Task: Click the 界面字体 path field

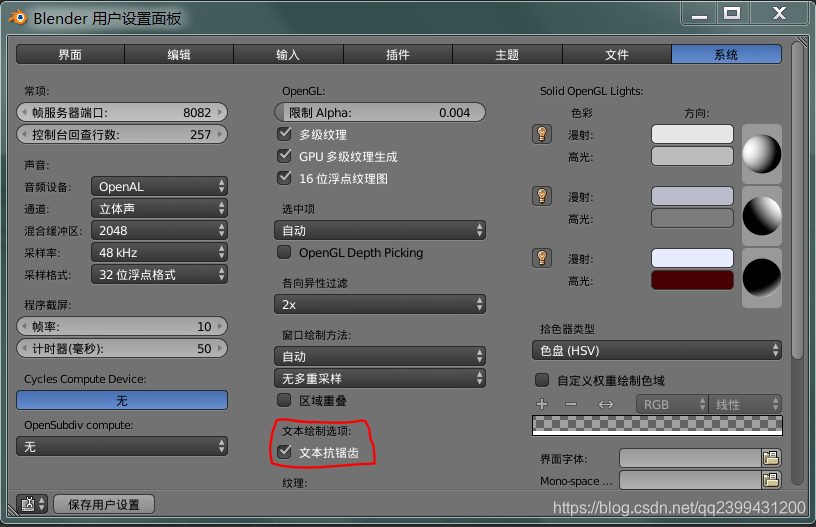Action: click(x=690, y=458)
